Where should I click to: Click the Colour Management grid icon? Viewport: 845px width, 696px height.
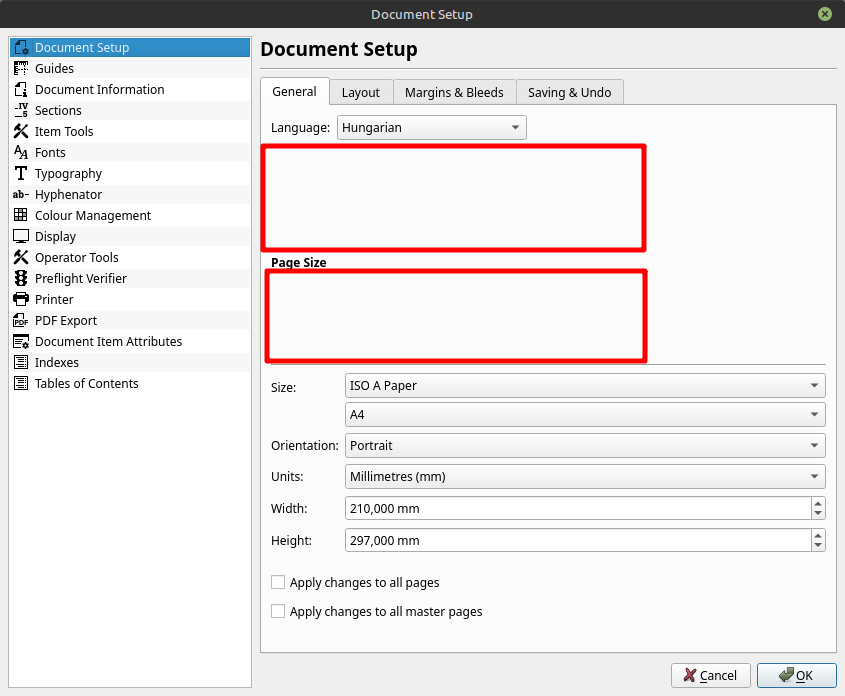tap(20, 215)
